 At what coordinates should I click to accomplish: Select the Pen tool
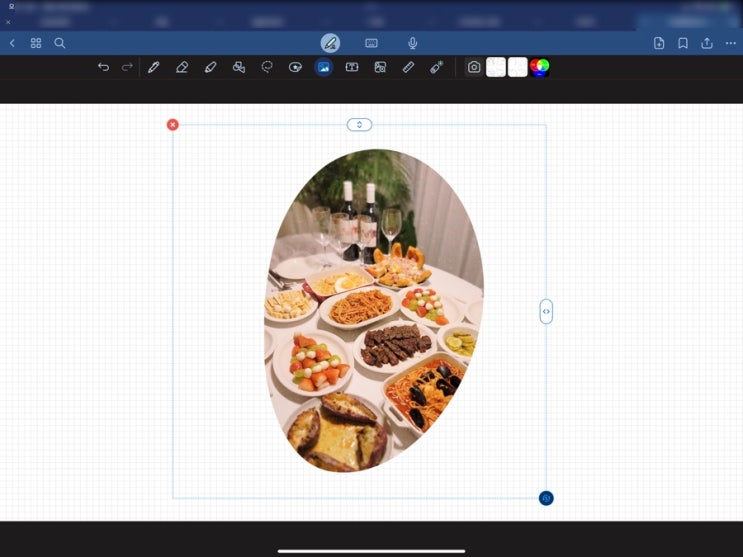pos(154,67)
